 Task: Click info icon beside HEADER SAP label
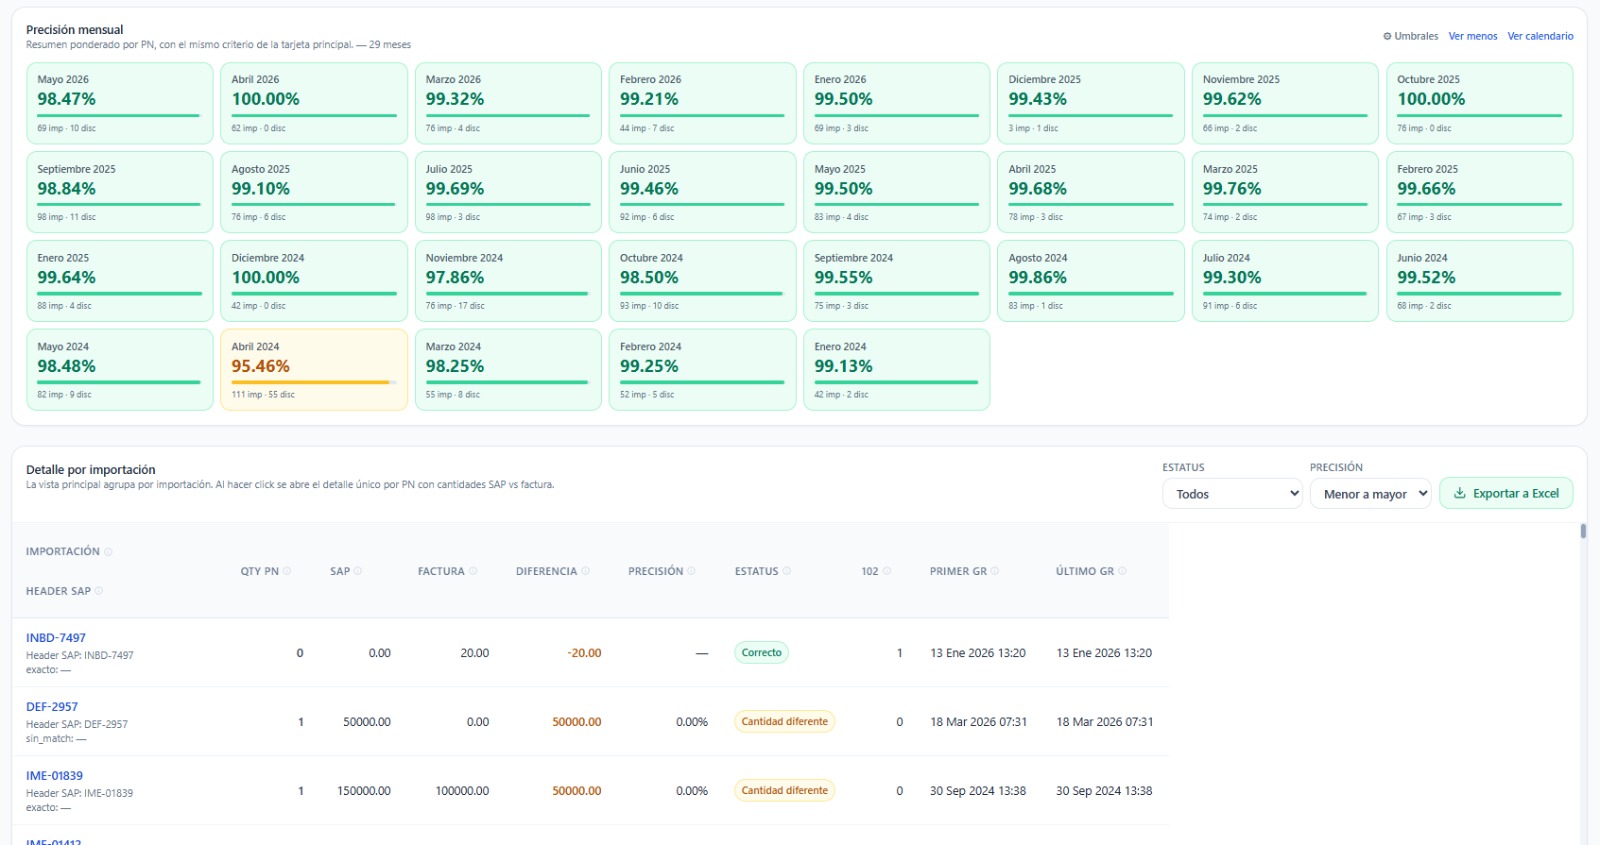(99, 591)
